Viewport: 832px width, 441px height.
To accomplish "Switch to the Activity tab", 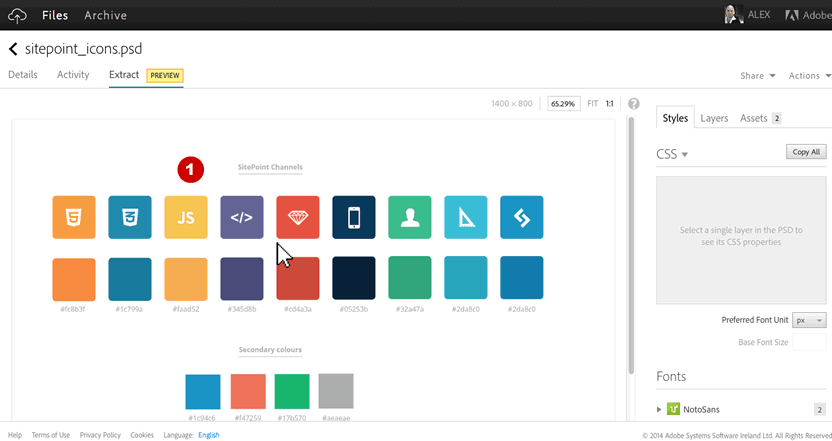I will [x=73, y=75].
